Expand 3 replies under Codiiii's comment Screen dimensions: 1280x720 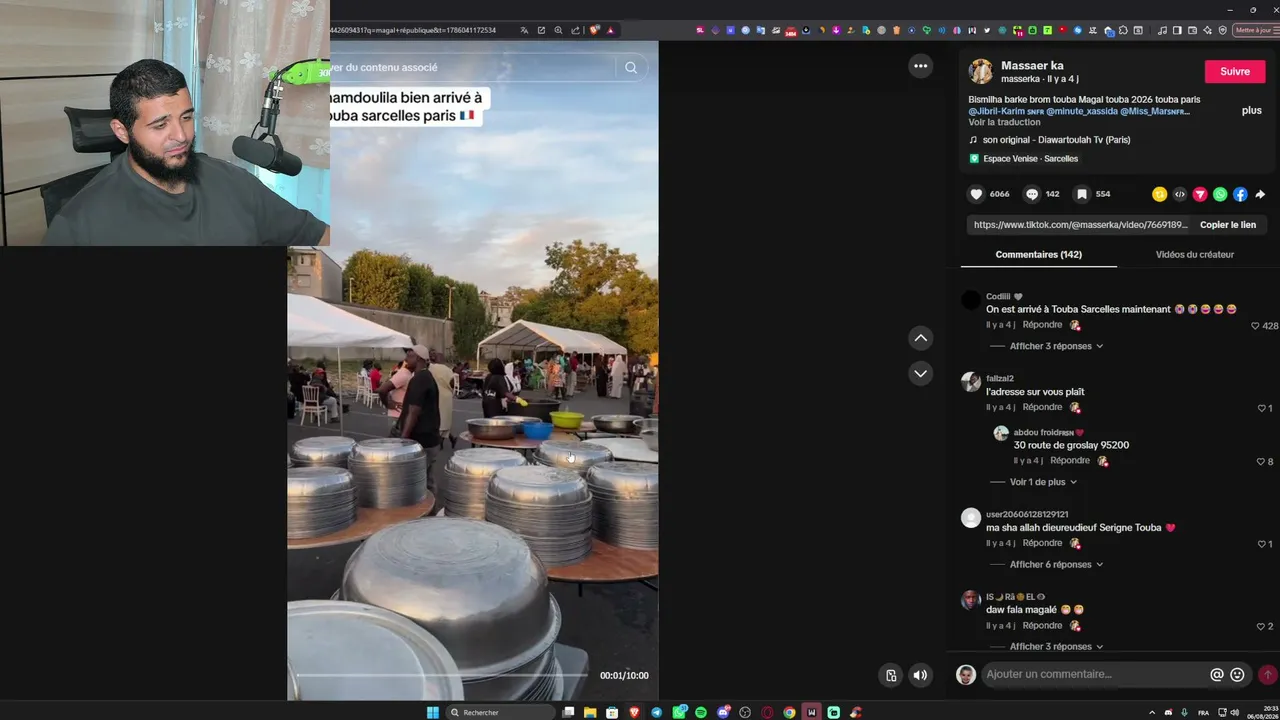[x=1056, y=346]
